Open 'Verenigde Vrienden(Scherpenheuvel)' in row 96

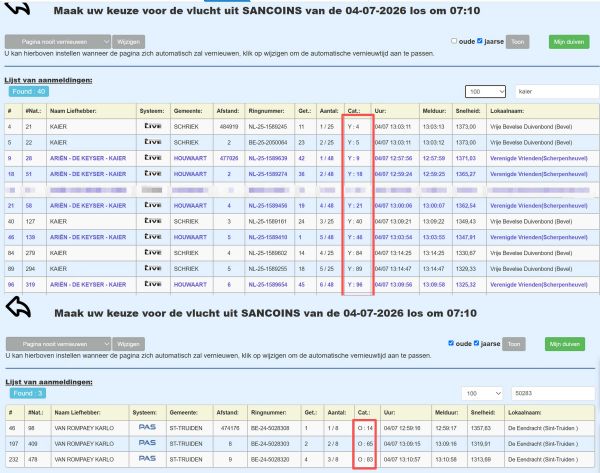(539, 284)
